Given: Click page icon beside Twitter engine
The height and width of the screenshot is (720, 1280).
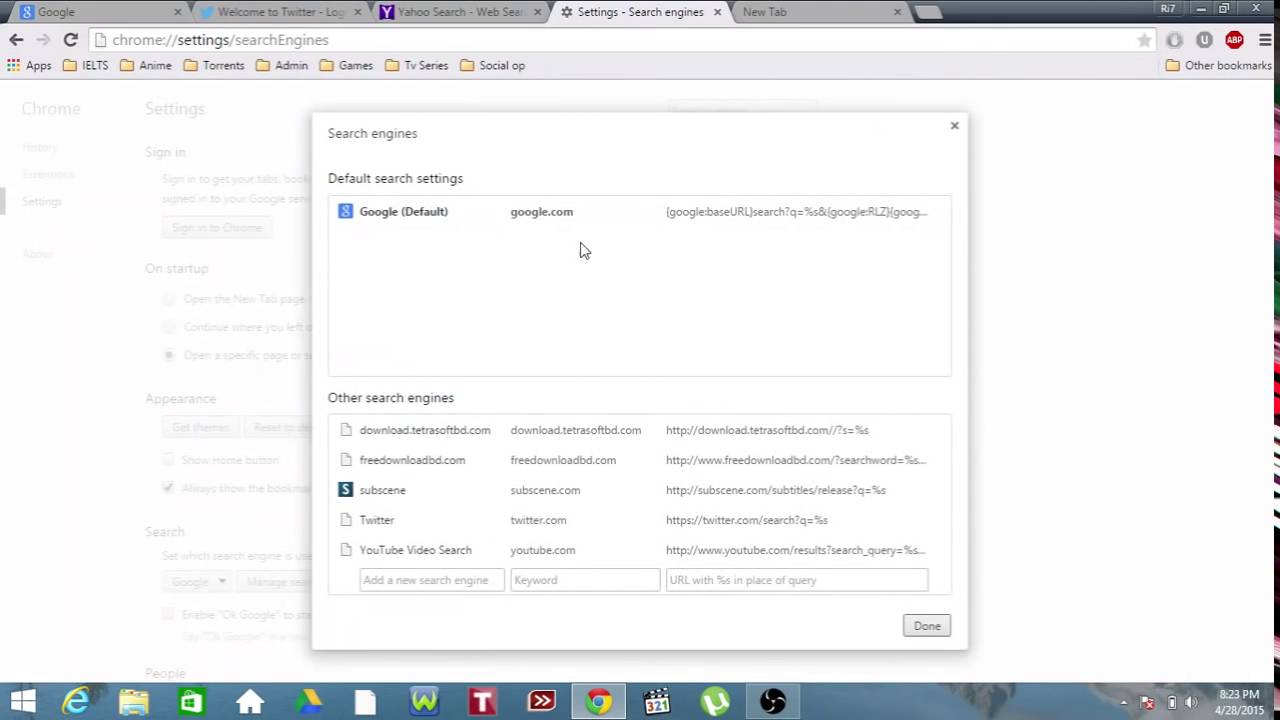Looking at the screenshot, I should click(x=346, y=520).
